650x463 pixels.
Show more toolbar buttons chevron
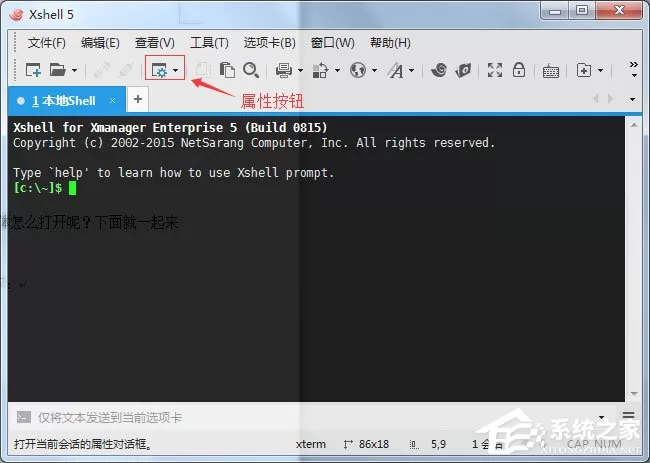coord(633,69)
